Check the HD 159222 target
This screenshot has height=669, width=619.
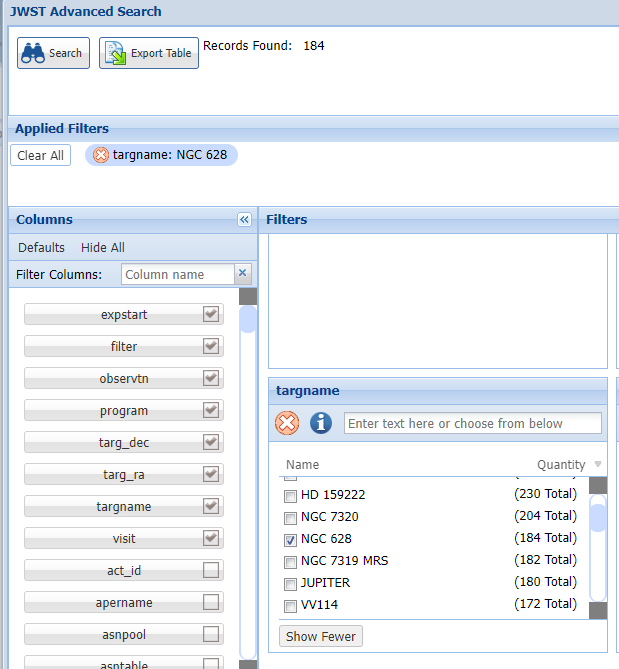pyautogui.click(x=291, y=496)
